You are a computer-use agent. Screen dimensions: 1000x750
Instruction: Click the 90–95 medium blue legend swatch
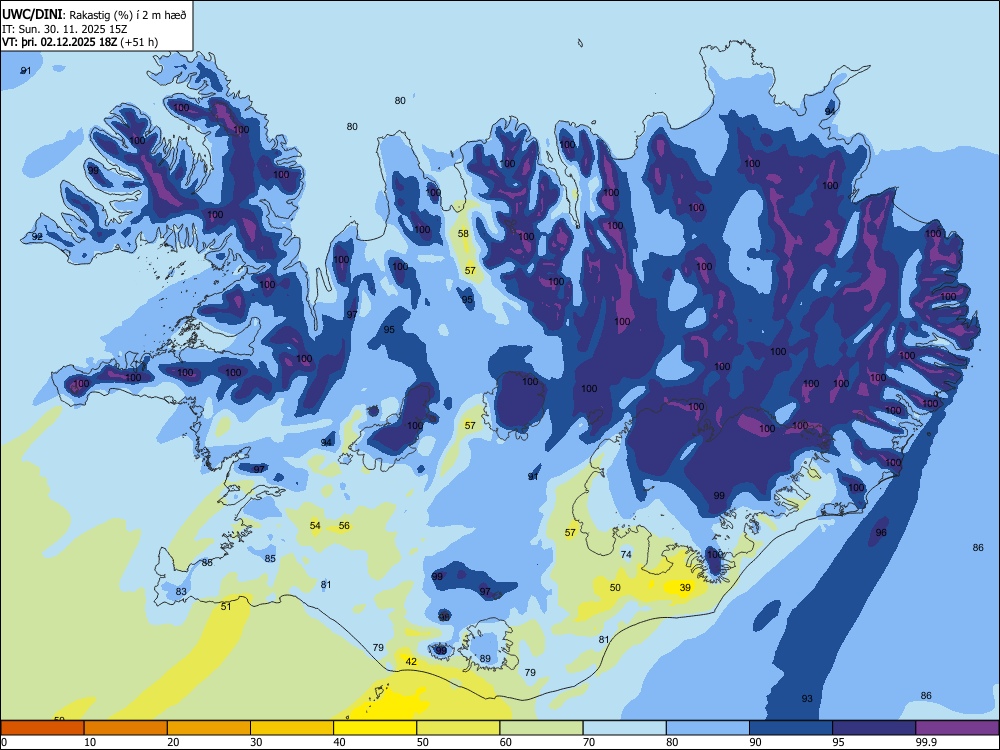(791, 728)
